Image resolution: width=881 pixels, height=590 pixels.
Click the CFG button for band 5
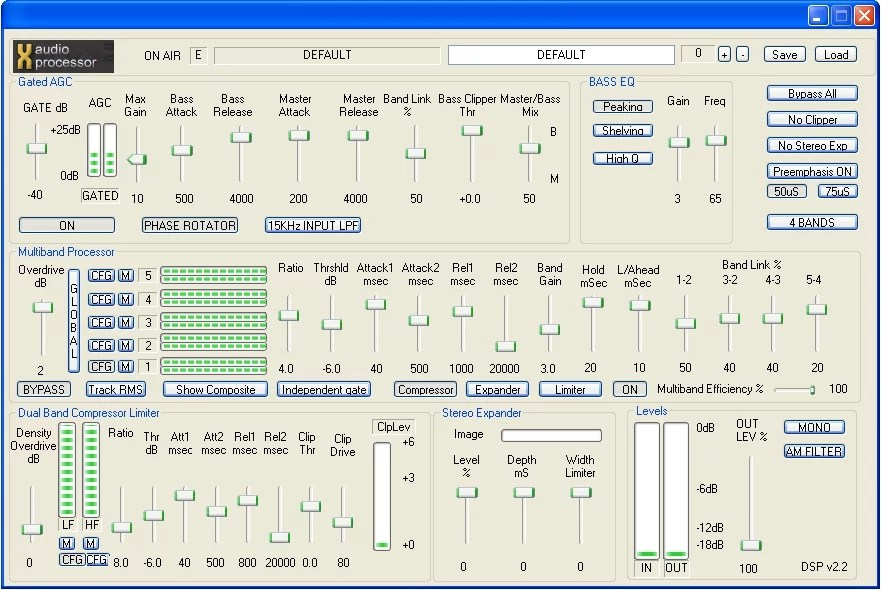[x=101, y=276]
